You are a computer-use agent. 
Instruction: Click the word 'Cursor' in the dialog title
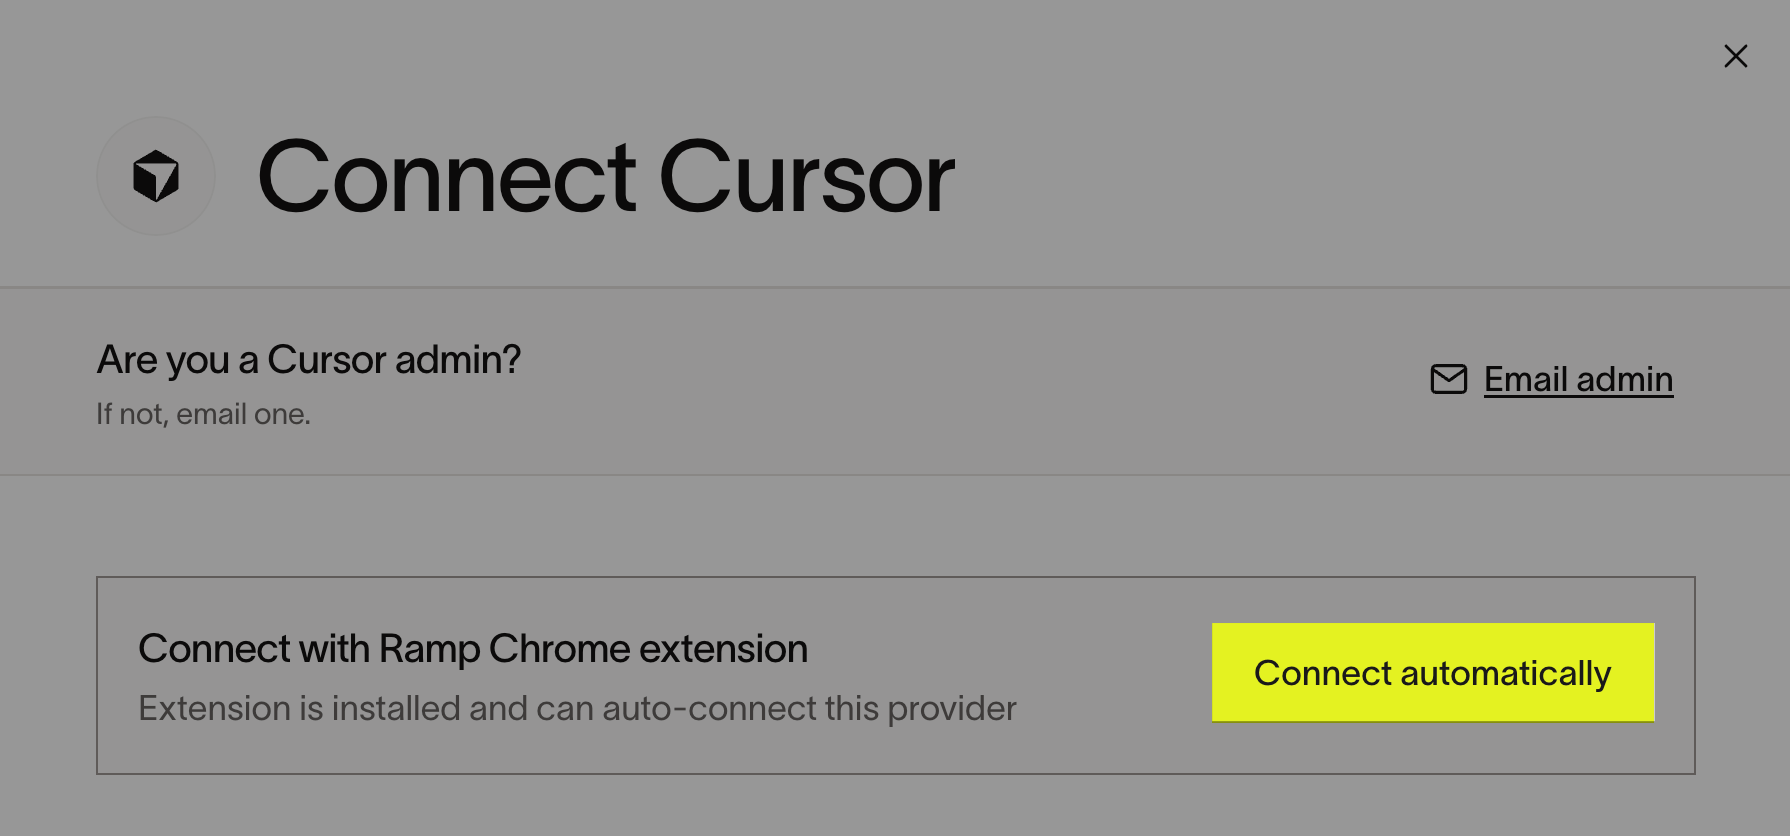807,178
